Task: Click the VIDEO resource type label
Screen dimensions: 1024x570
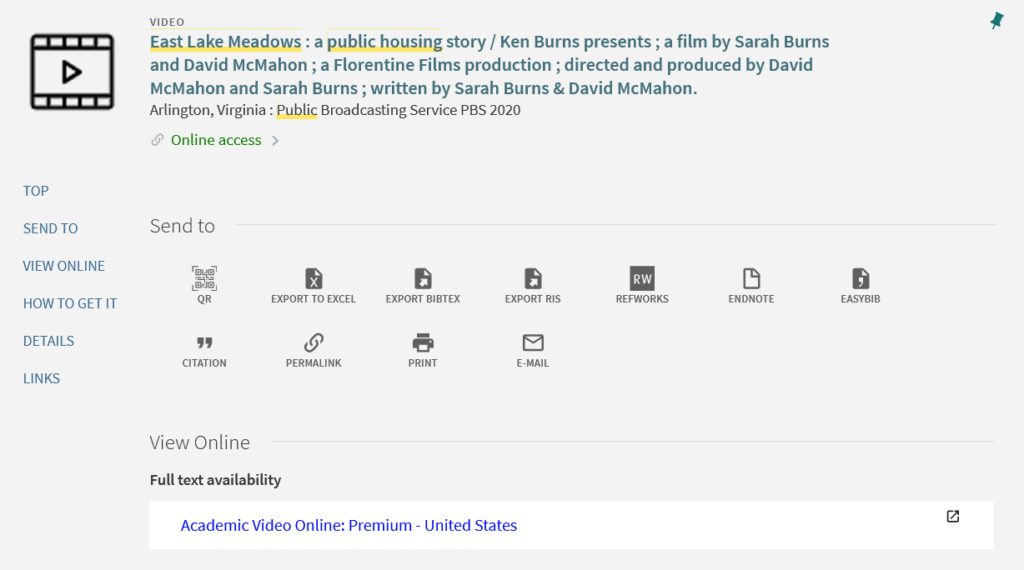Action: pos(167,22)
